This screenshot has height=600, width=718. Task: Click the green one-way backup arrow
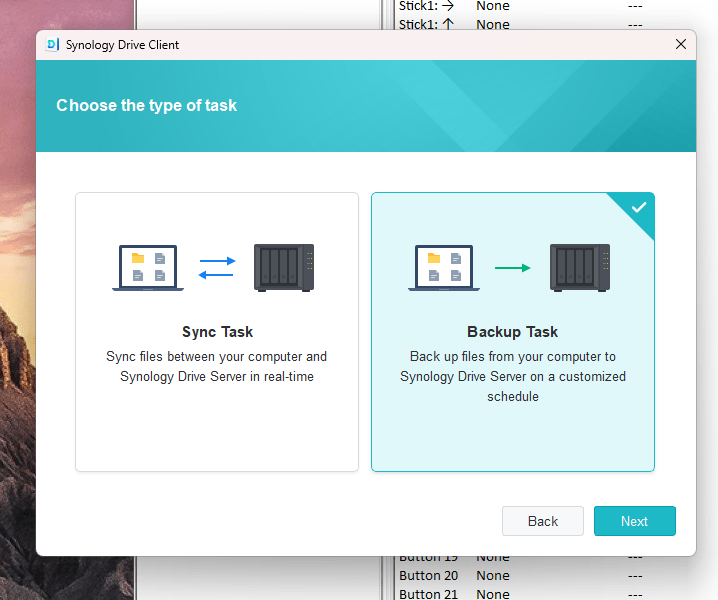[x=512, y=268]
